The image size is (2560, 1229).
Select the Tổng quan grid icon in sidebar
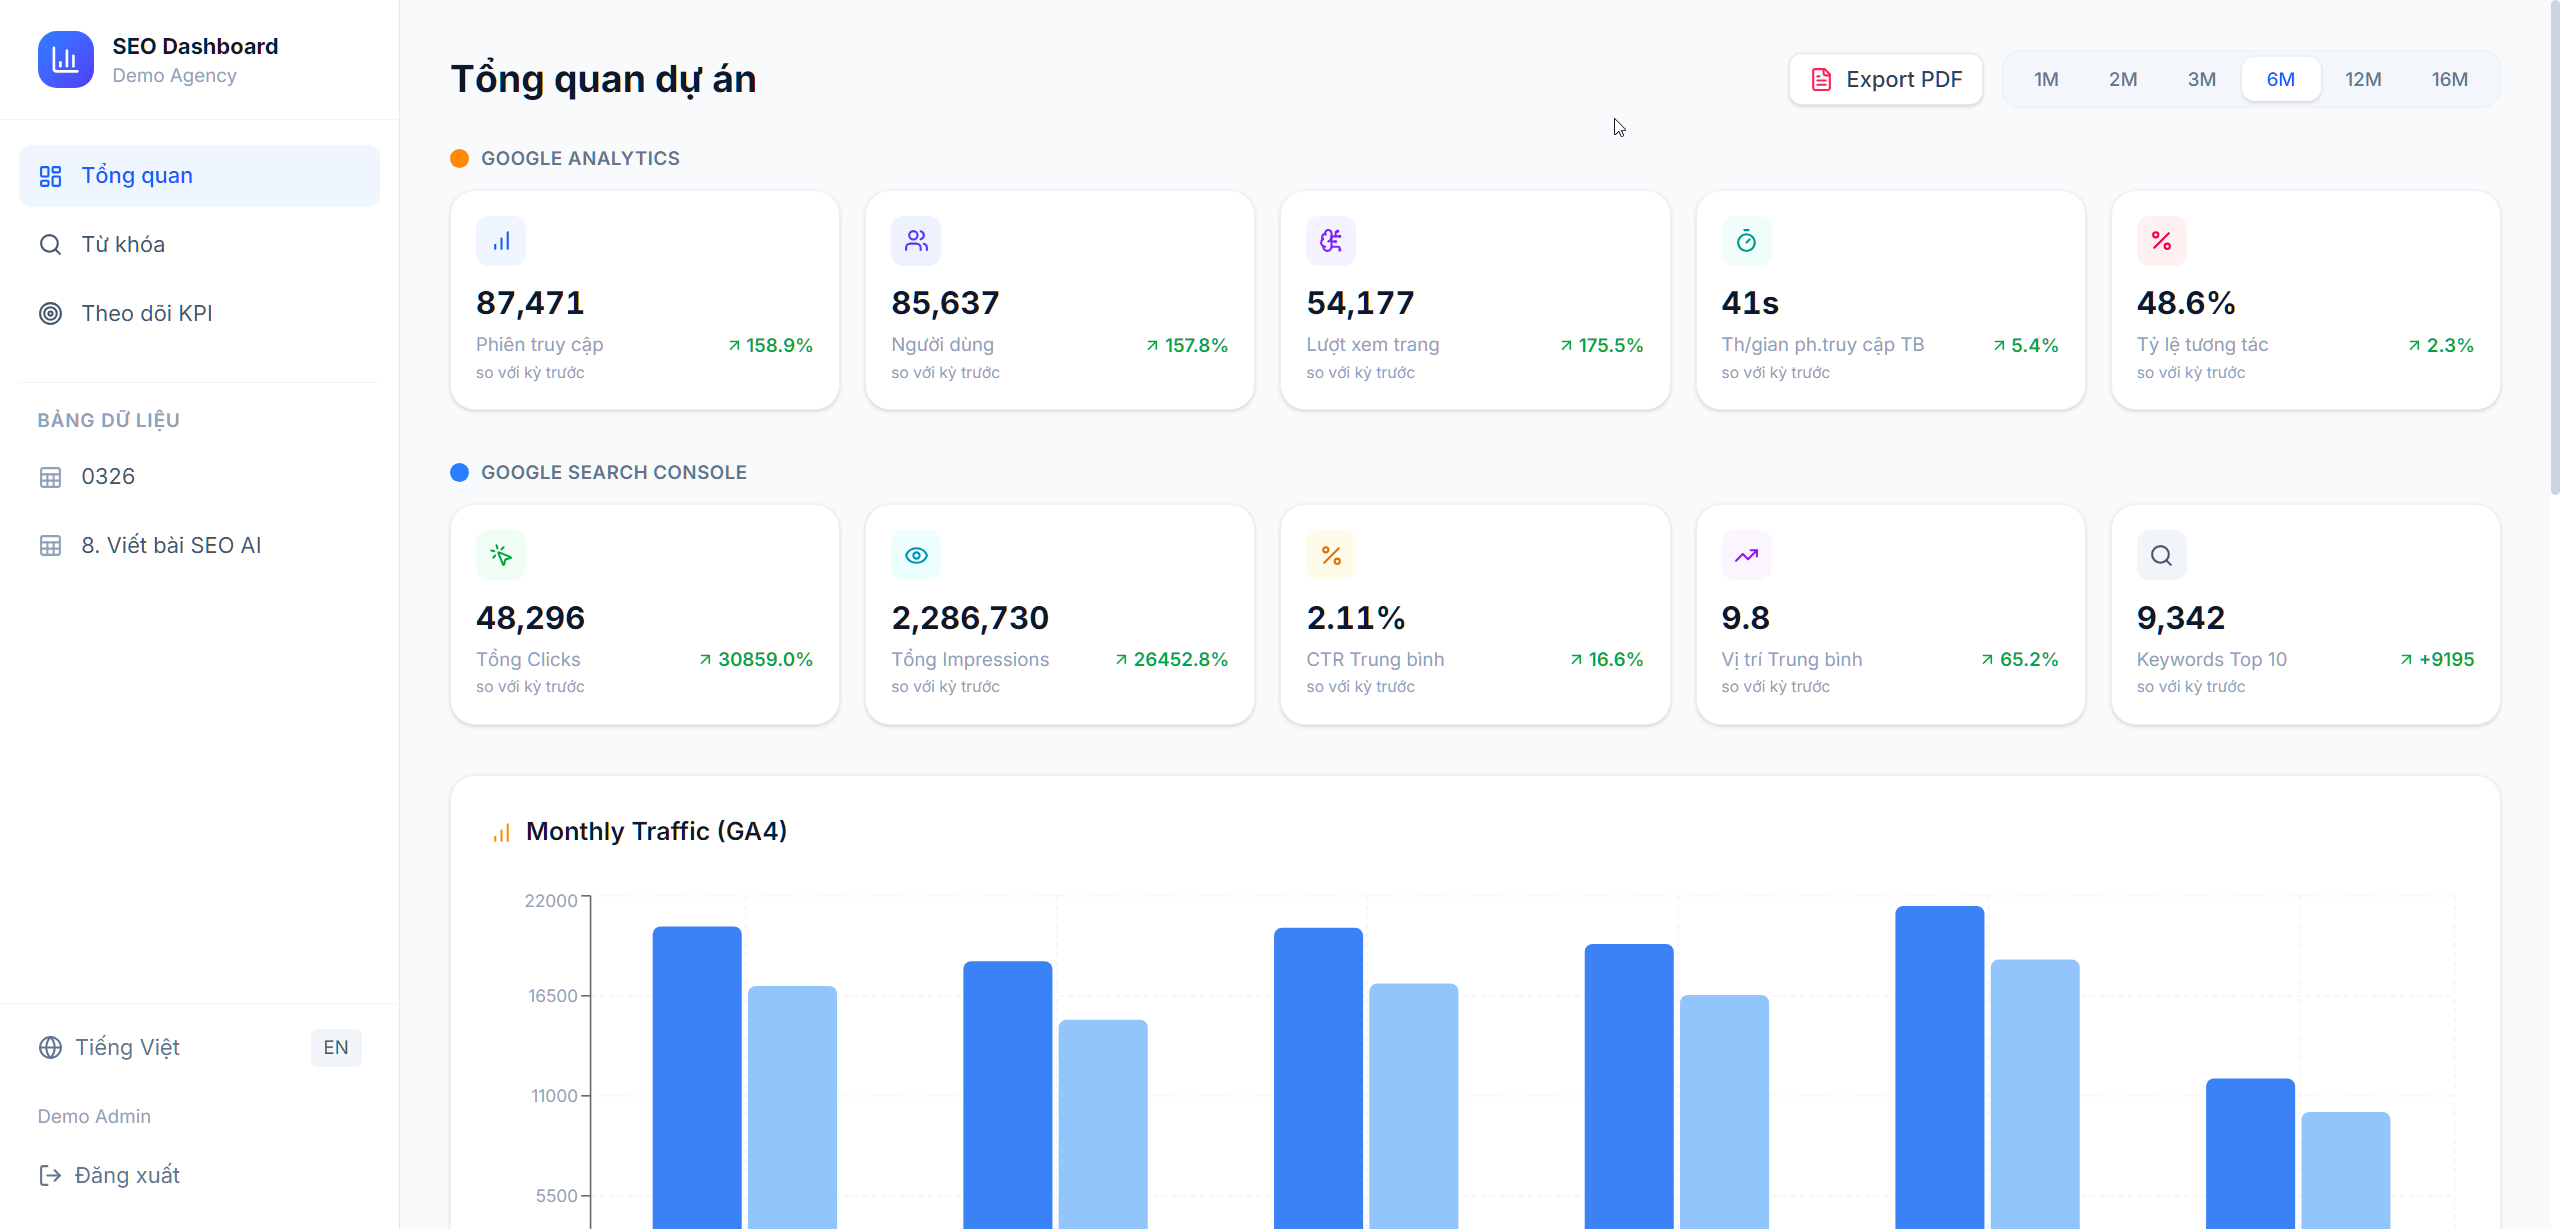(x=50, y=175)
